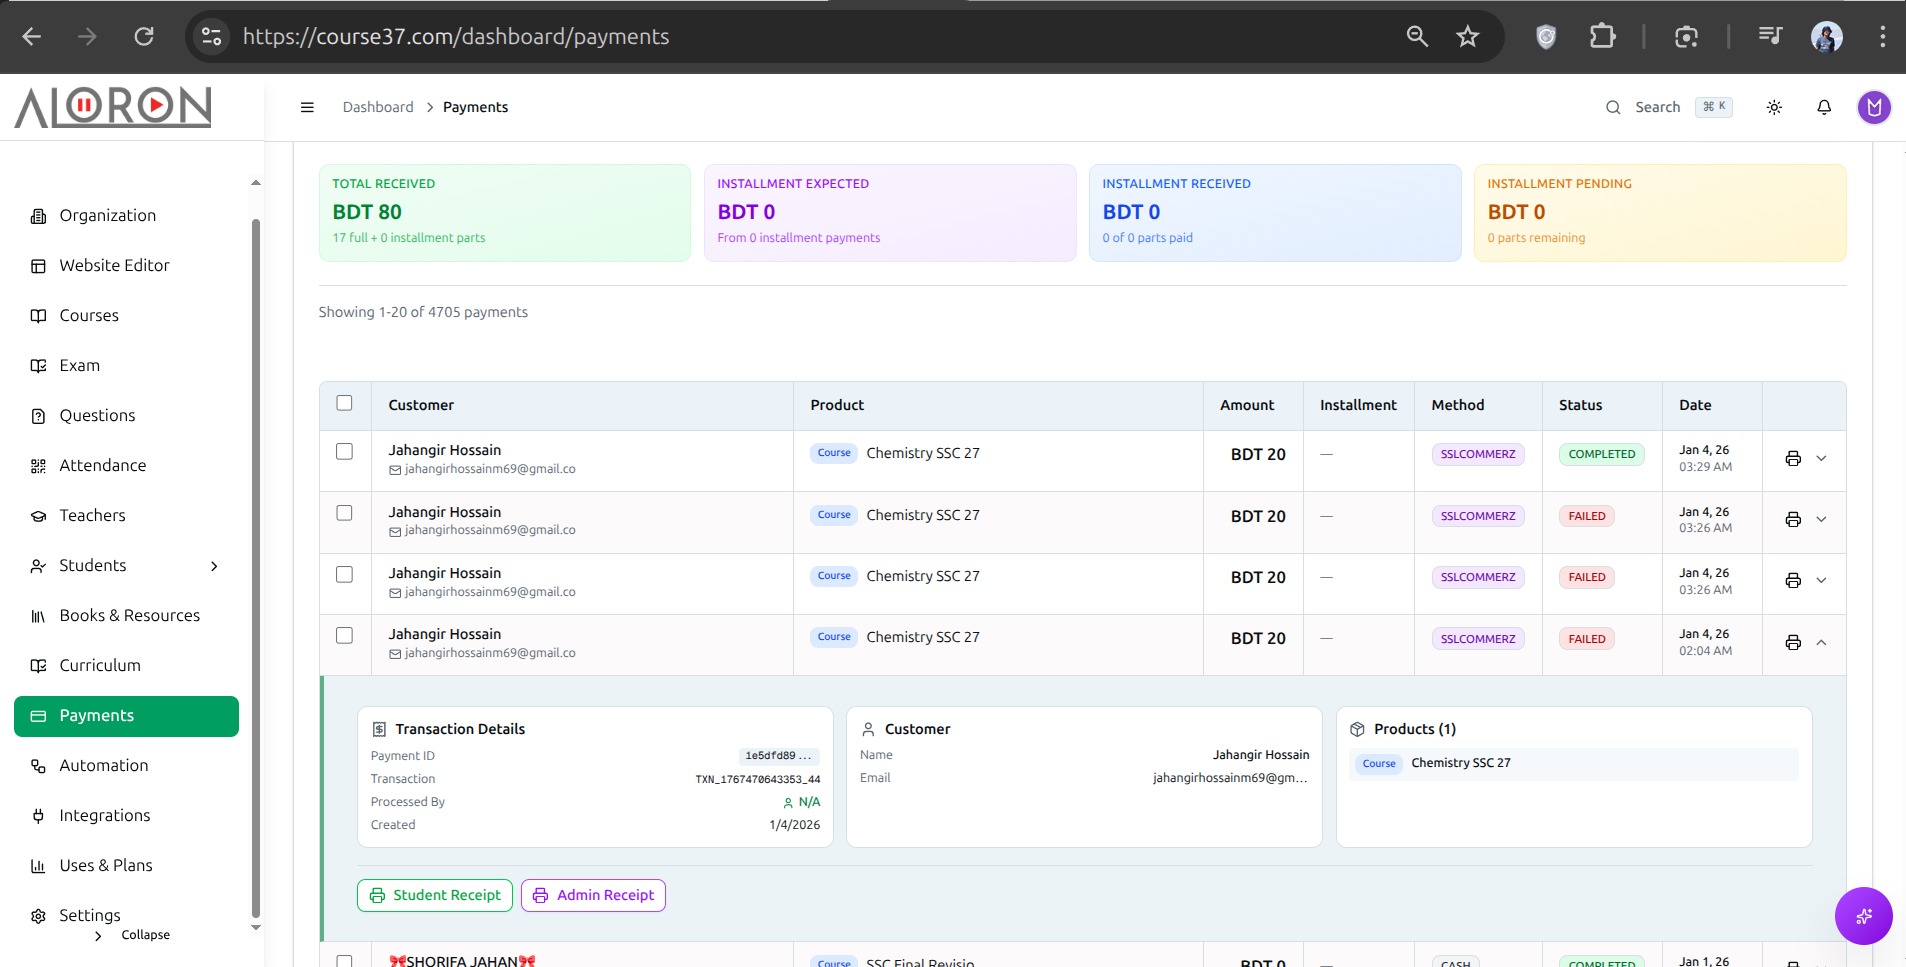Click the Admin Receipt button

coord(593,895)
